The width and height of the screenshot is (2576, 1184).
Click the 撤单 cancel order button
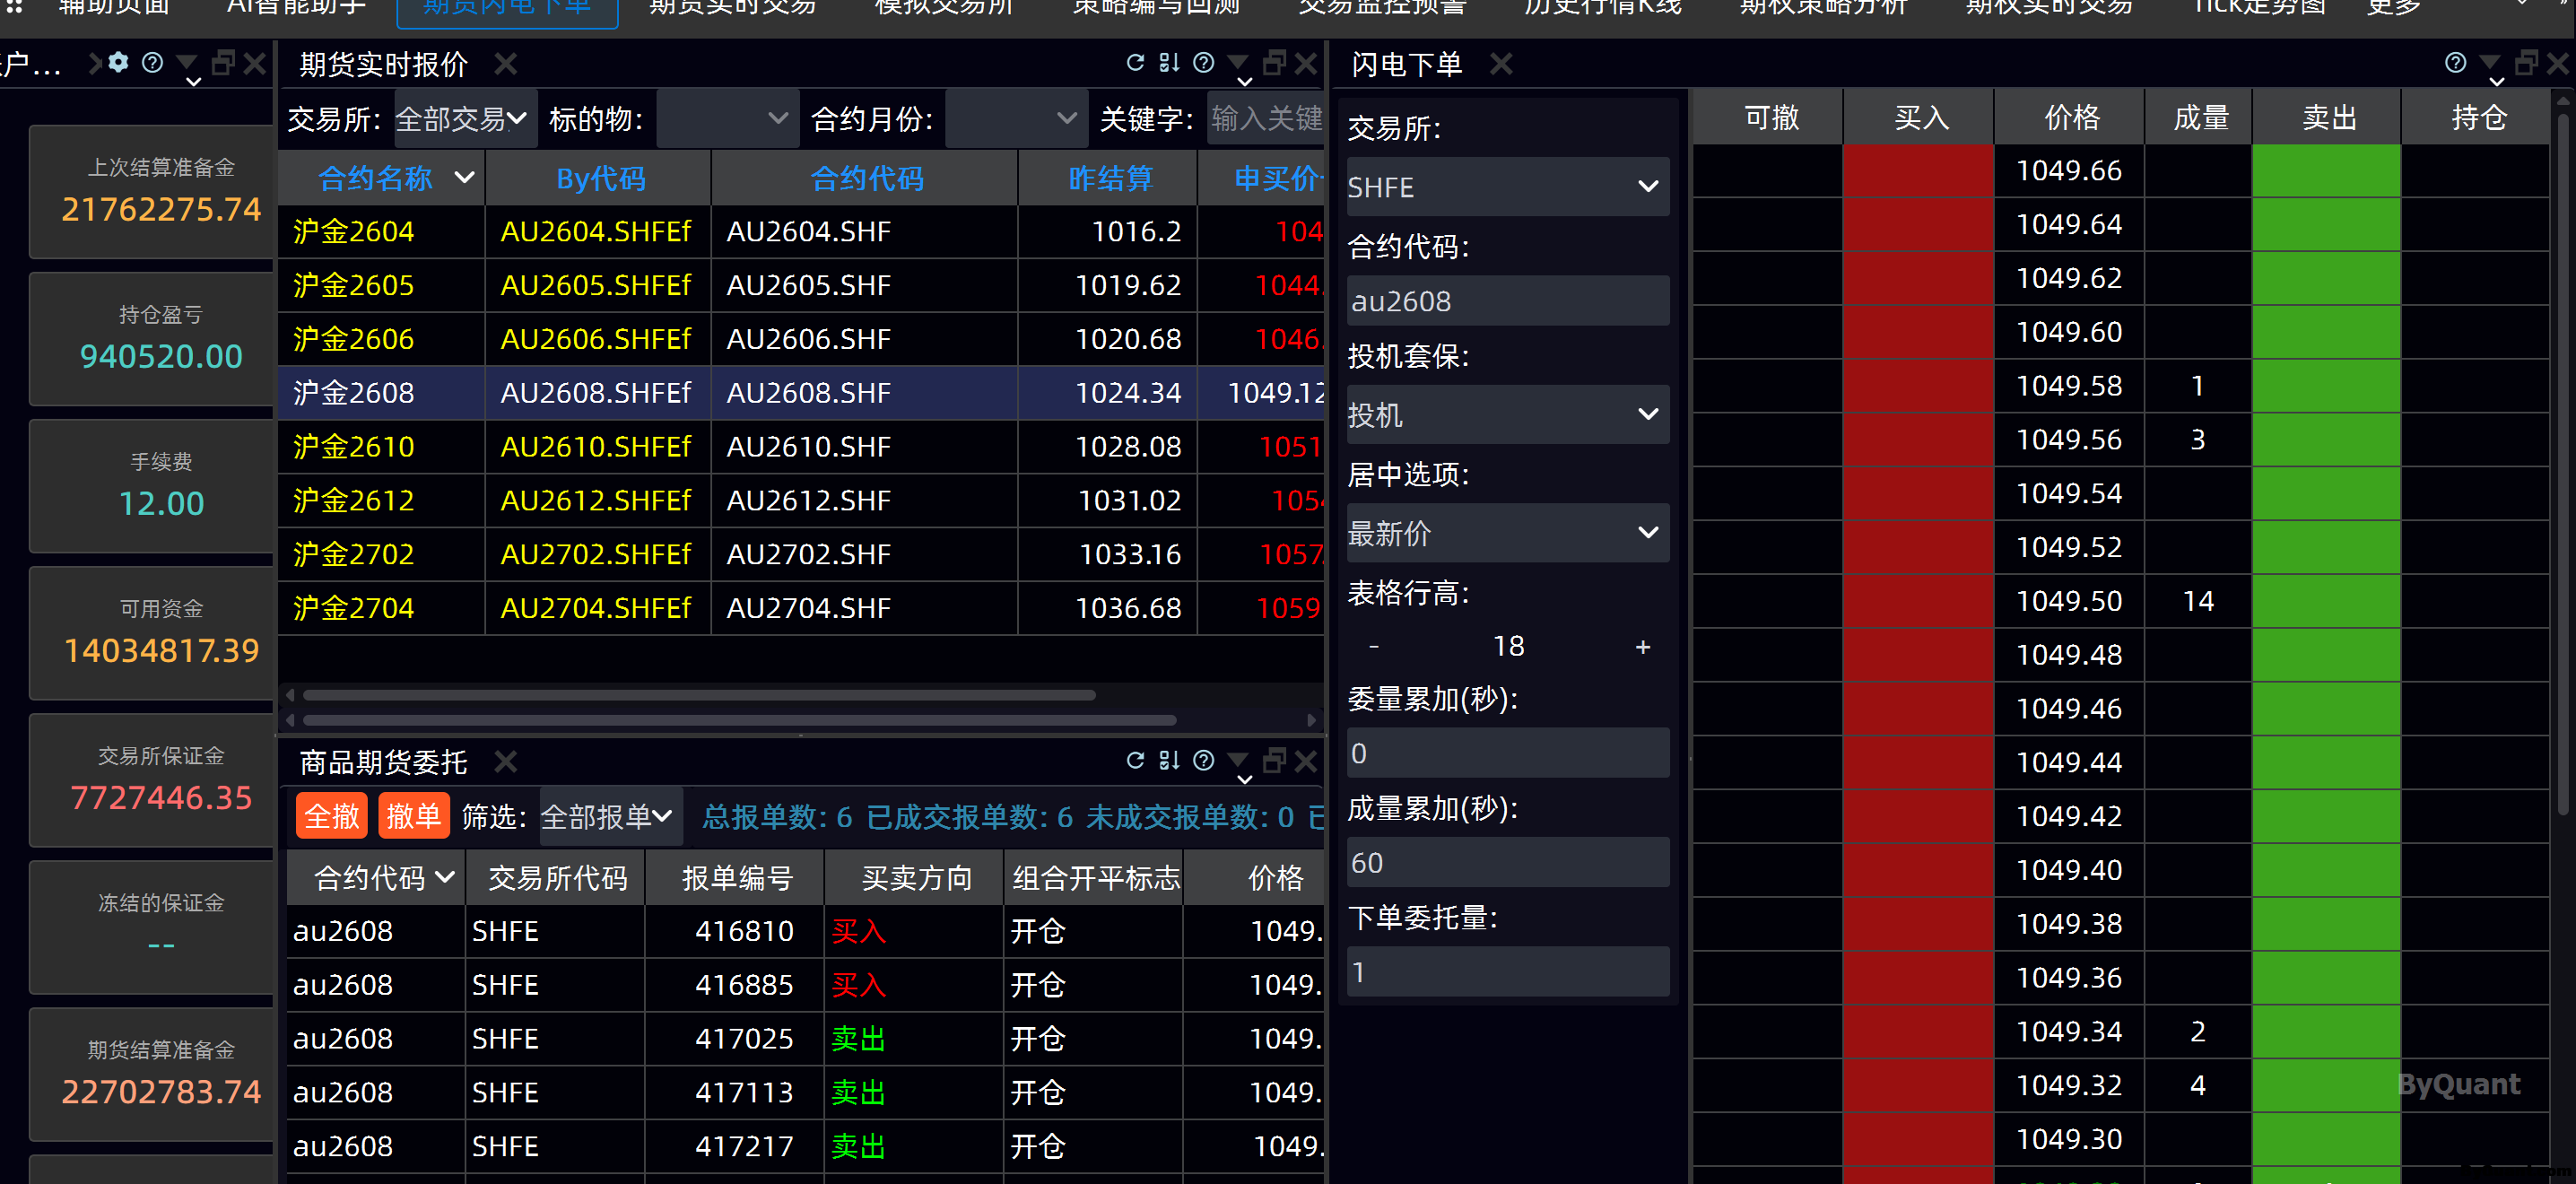click(413, 817)
